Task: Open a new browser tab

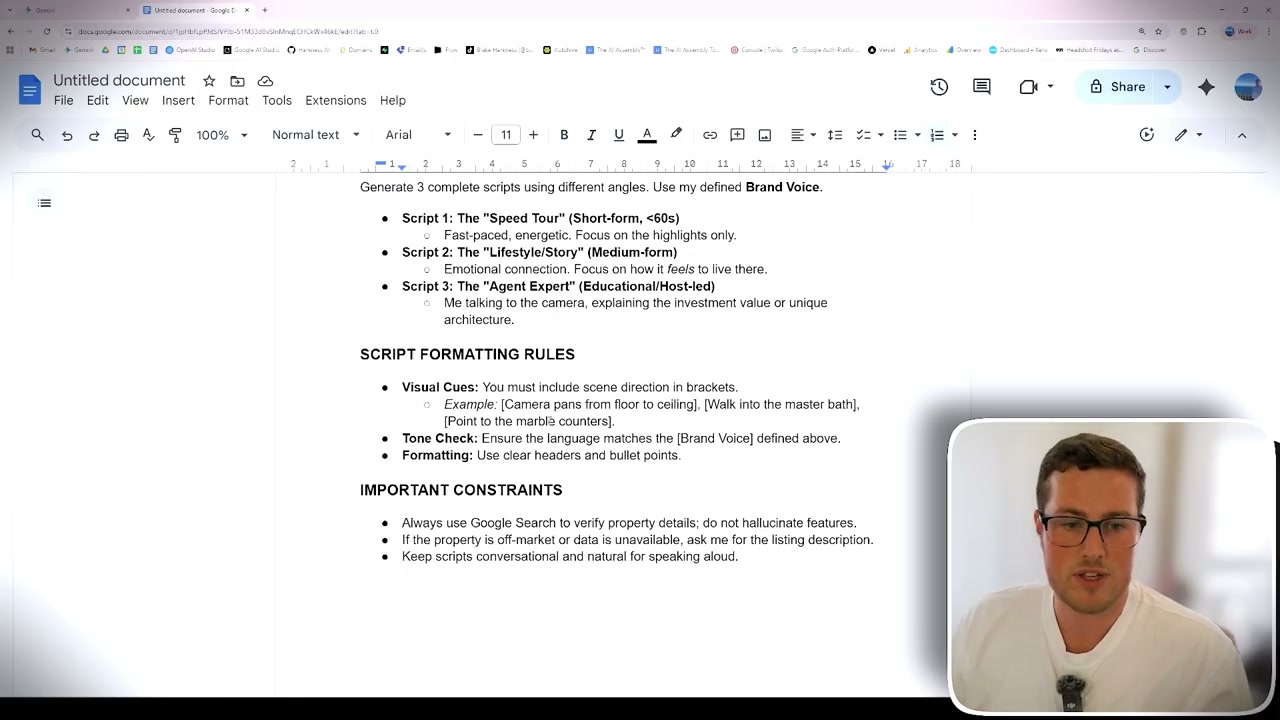Action: click(x=264, y=10)
